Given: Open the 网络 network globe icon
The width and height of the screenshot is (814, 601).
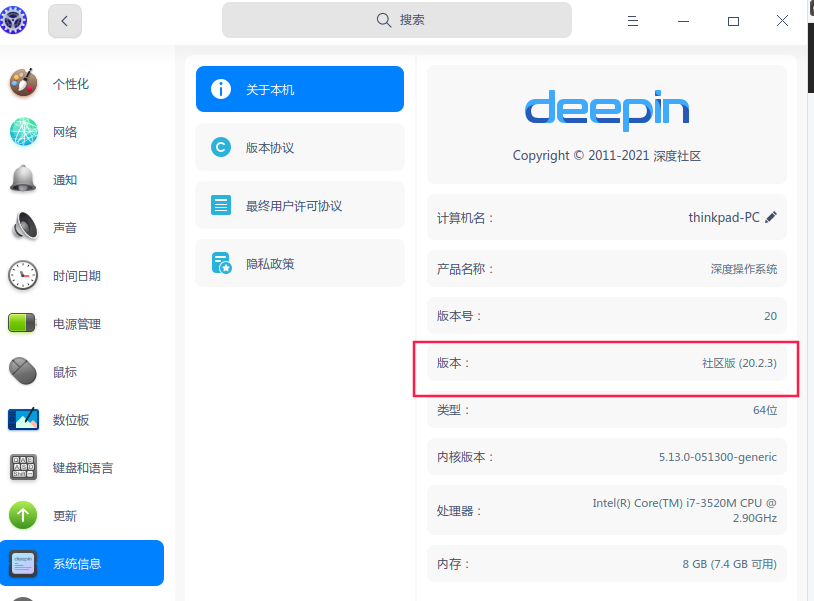Looking at the screenshot, I should [23, 131].
